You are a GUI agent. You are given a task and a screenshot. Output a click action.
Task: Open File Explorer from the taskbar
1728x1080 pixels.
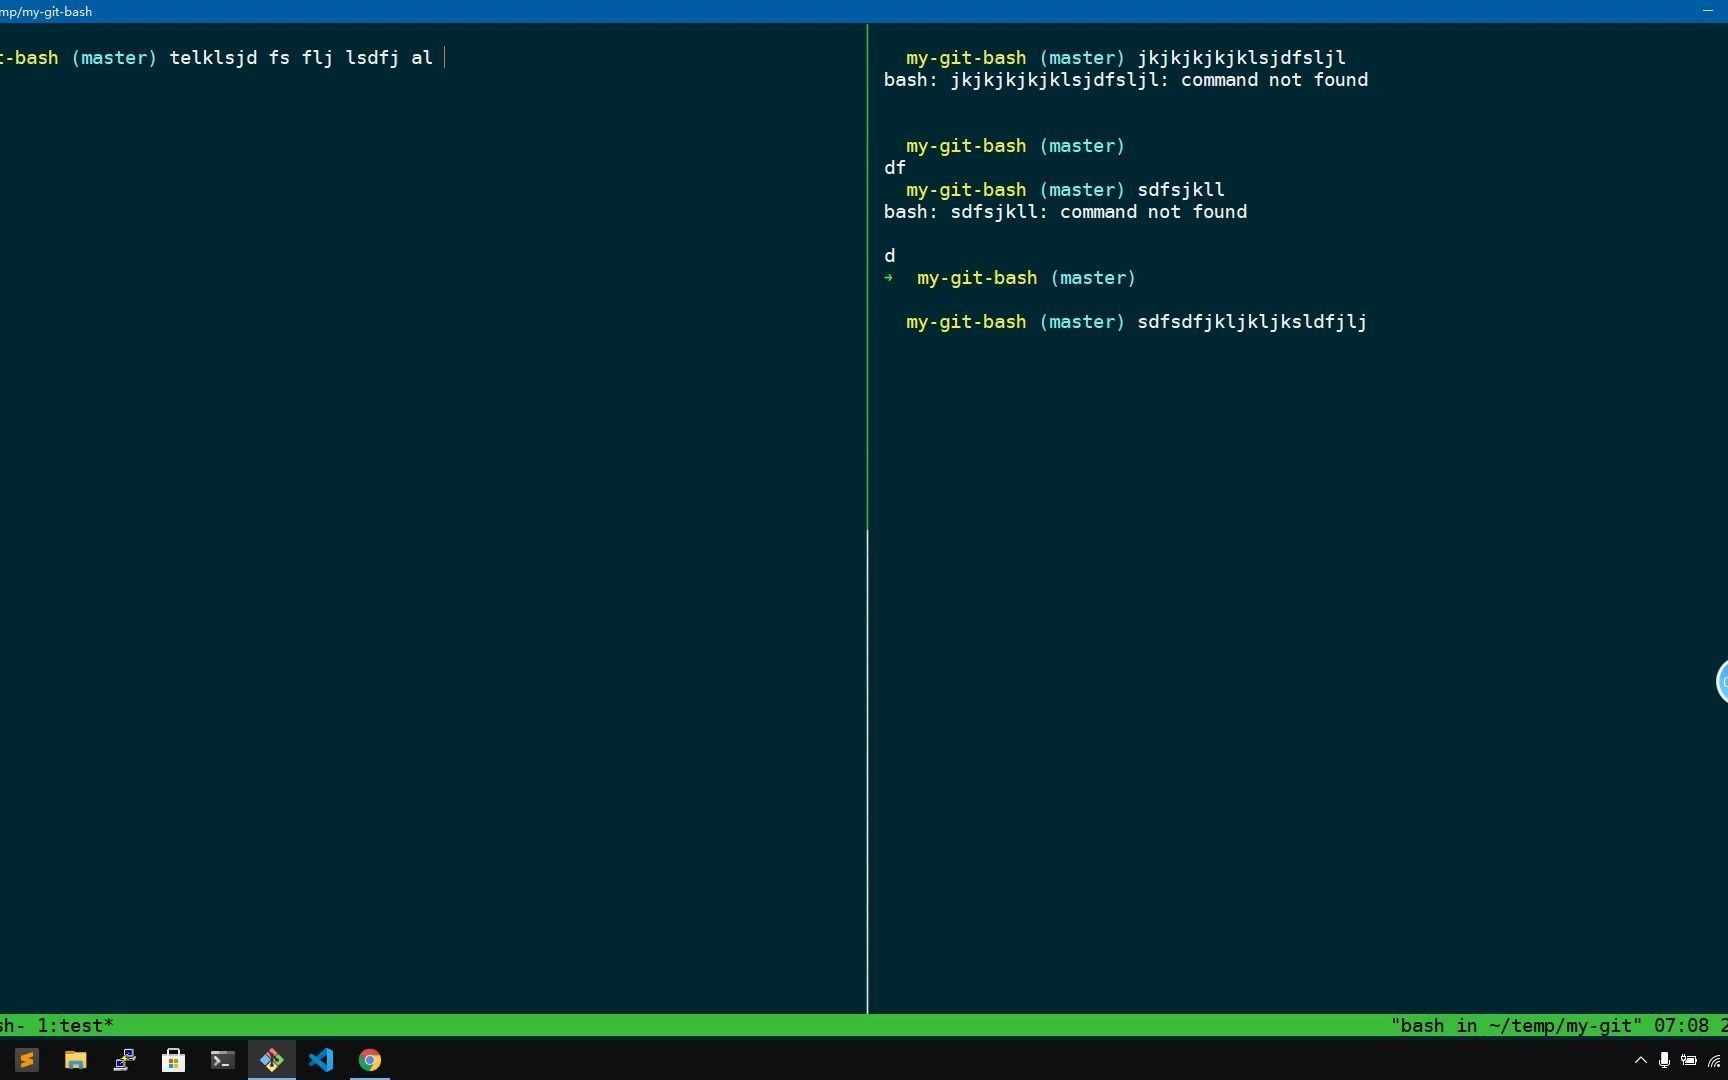pyautogui.click(x=76, y=1060)
